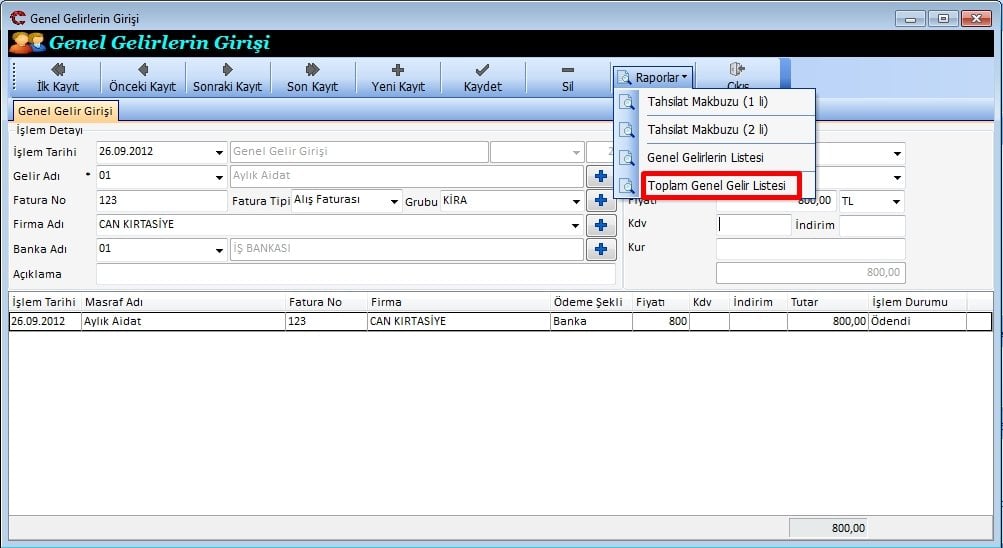The image size is (1003, 548).
Task: Expand the Grubu KİRA dropdown
Action: [x=575, y=201]
